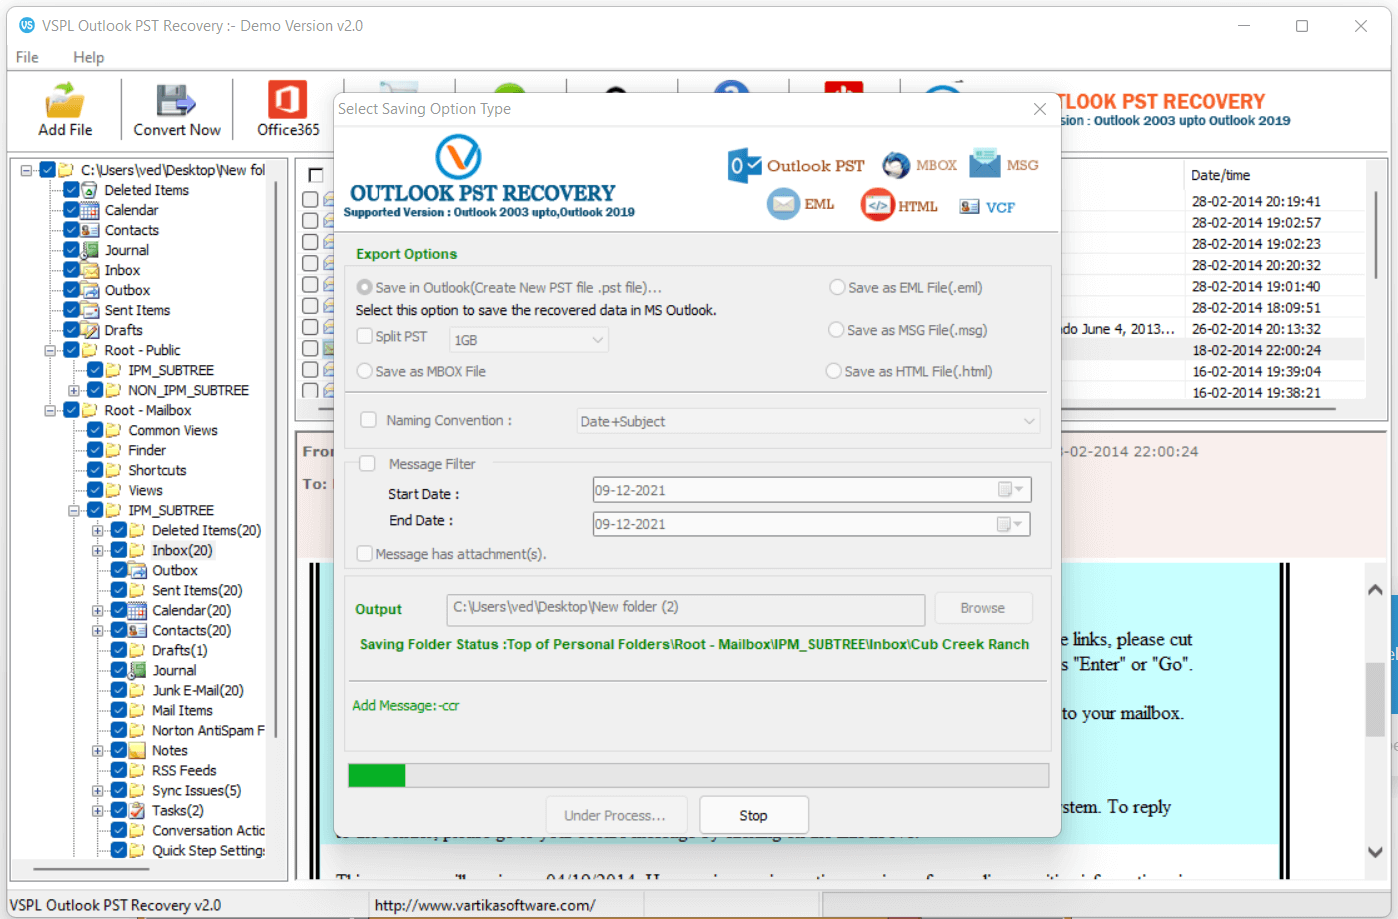
Task: Enable the Split PST checkbox
Action: pyautogui.click(x=365, y=336)
